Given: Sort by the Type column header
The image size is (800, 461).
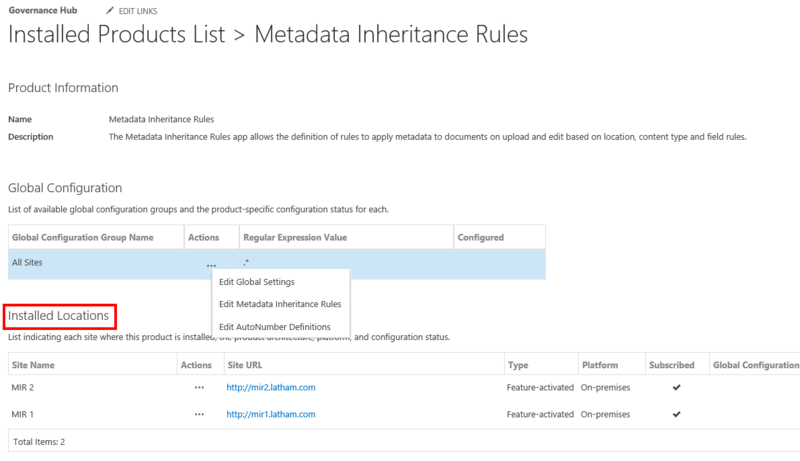Looking at the screenshot, I should pos(518,365).
